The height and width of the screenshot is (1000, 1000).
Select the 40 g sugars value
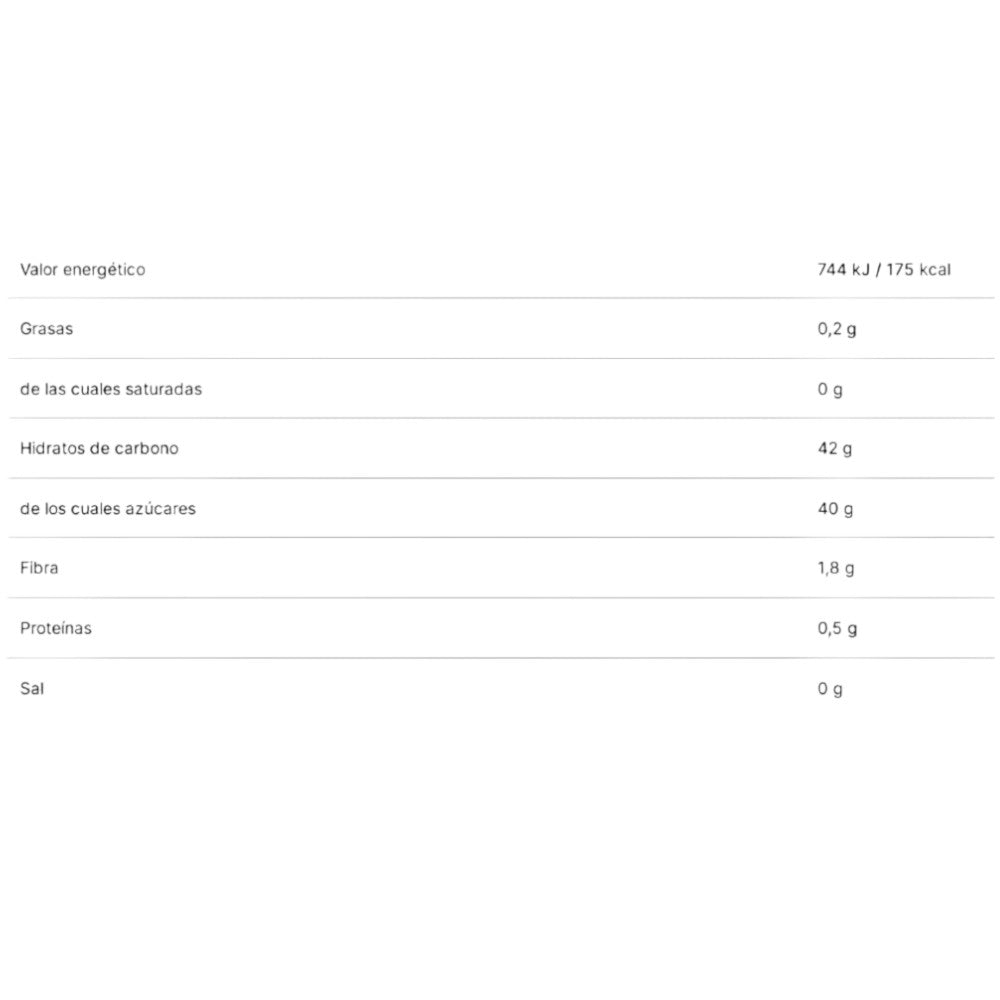(x=835, y=509)
